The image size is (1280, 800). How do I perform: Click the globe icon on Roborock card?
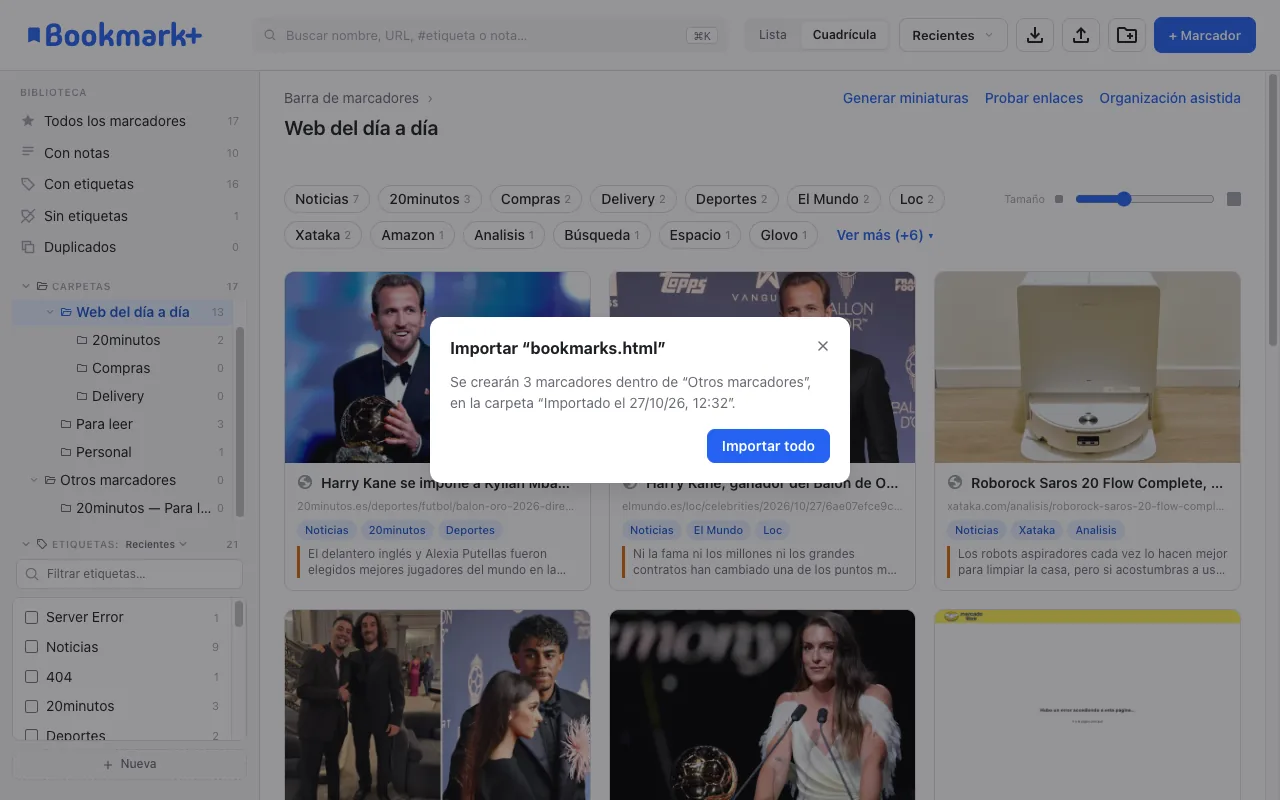tap(955, 483)
